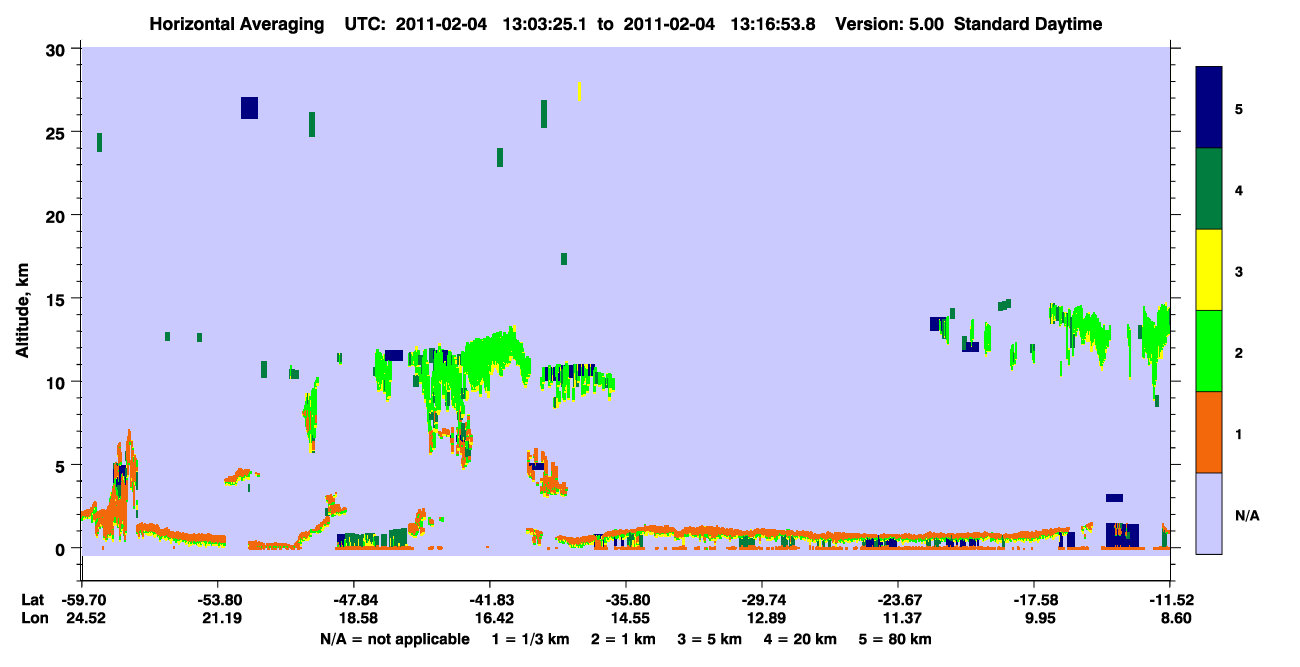Click the end time '13:16:53.8'
Screen dimensions: 1300x667
click(771, 24)
